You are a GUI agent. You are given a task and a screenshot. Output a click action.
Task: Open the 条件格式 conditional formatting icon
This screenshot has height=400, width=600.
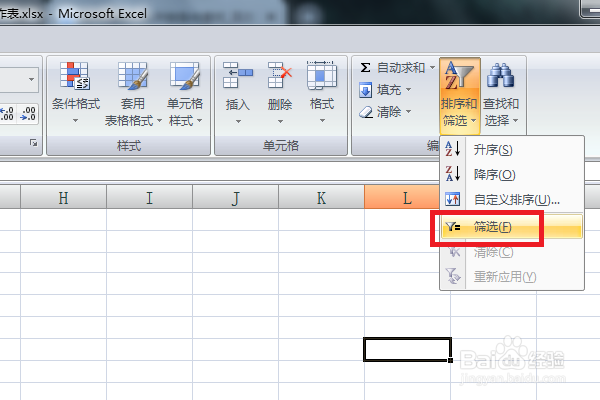tap(75, 76)
